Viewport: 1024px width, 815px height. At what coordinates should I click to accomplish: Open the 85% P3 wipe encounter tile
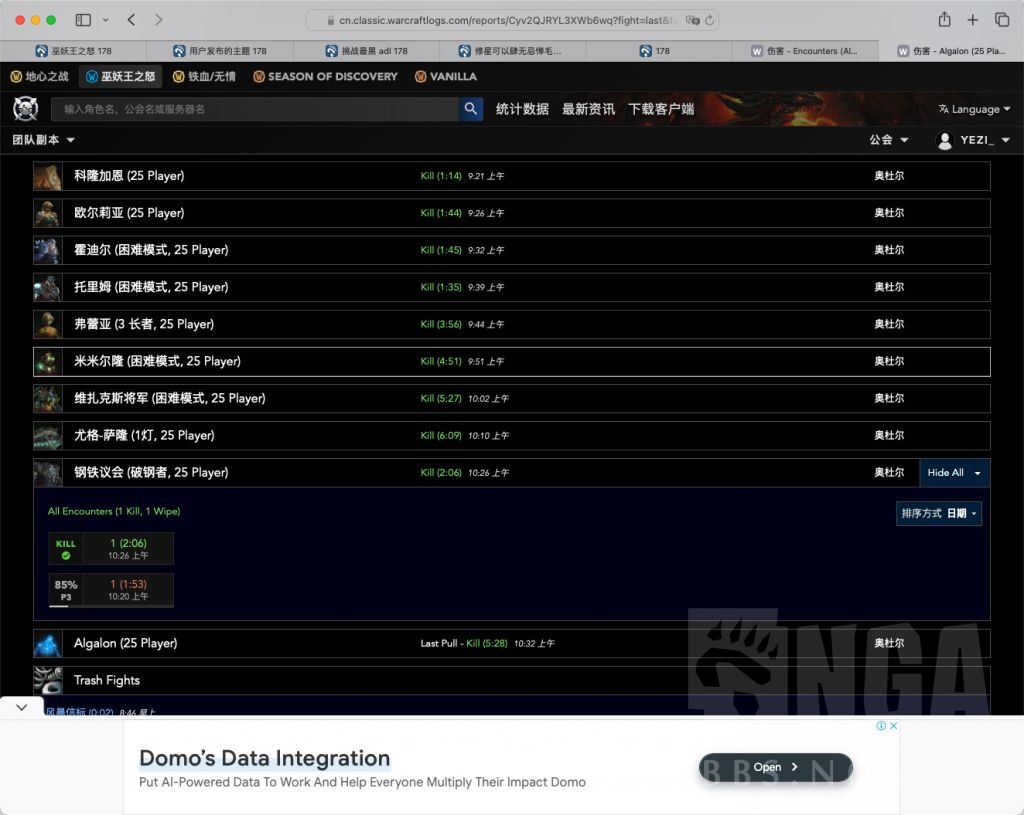pos(111,590)
